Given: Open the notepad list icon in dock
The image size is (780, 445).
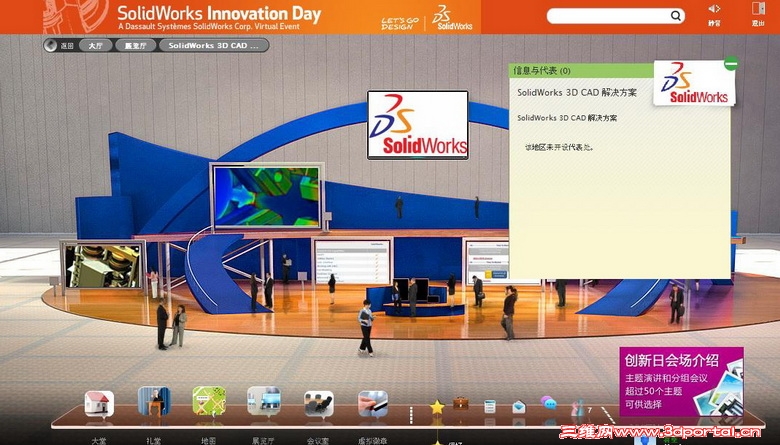Looking at the screenshot, I should point(489,407).
